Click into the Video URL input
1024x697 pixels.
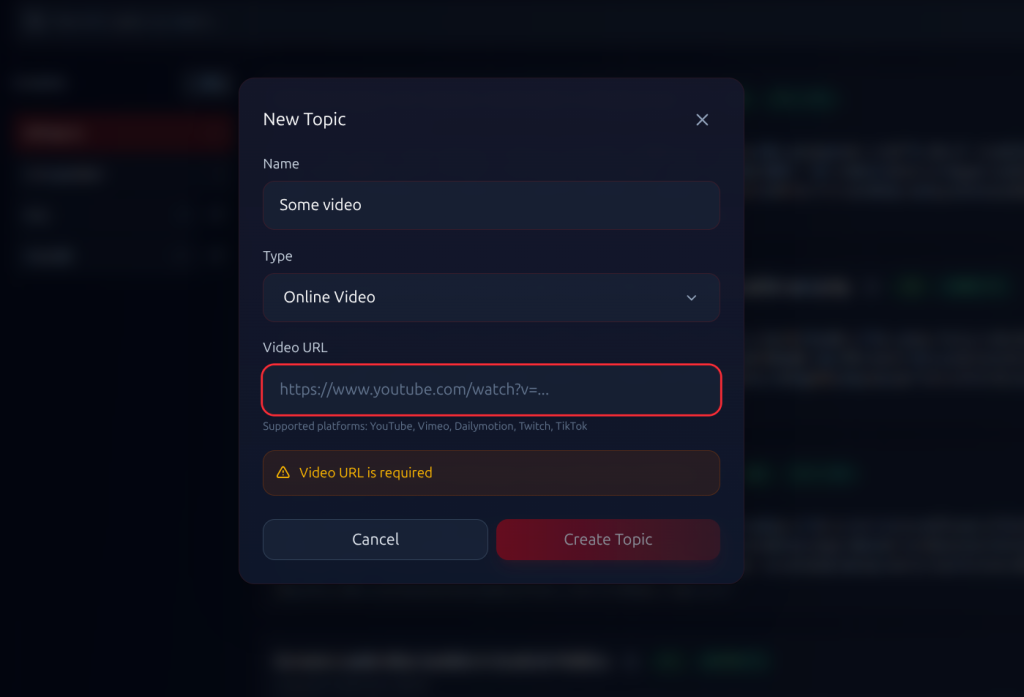(490, 390)
